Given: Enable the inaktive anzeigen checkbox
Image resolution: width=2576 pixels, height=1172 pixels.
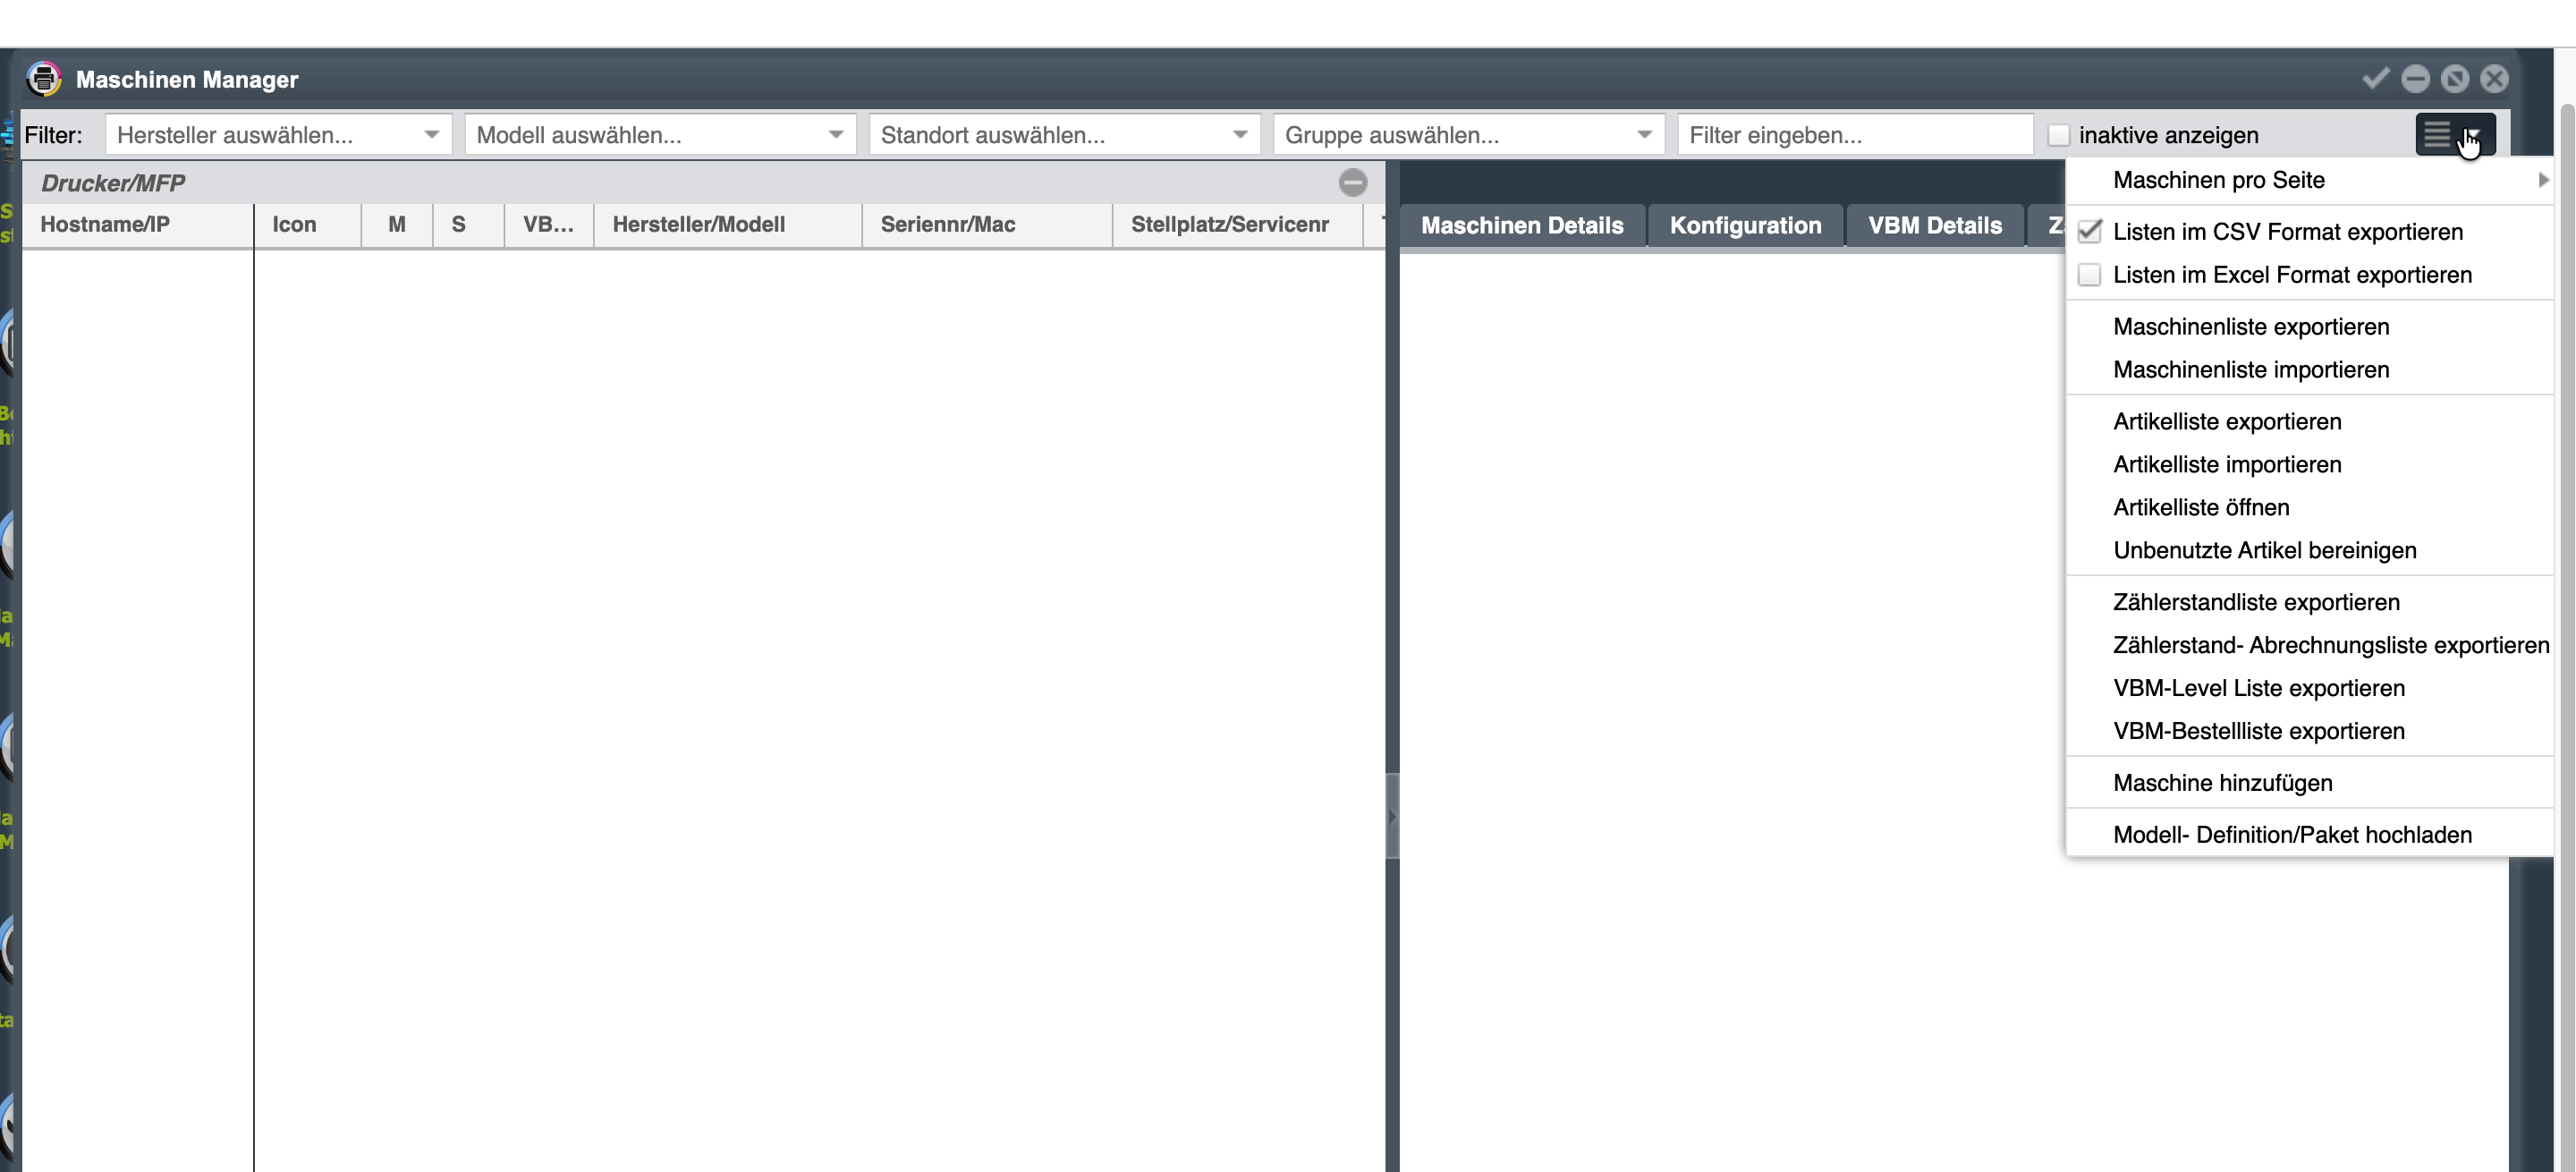Looking at the screenshot, I should 2058,135.
